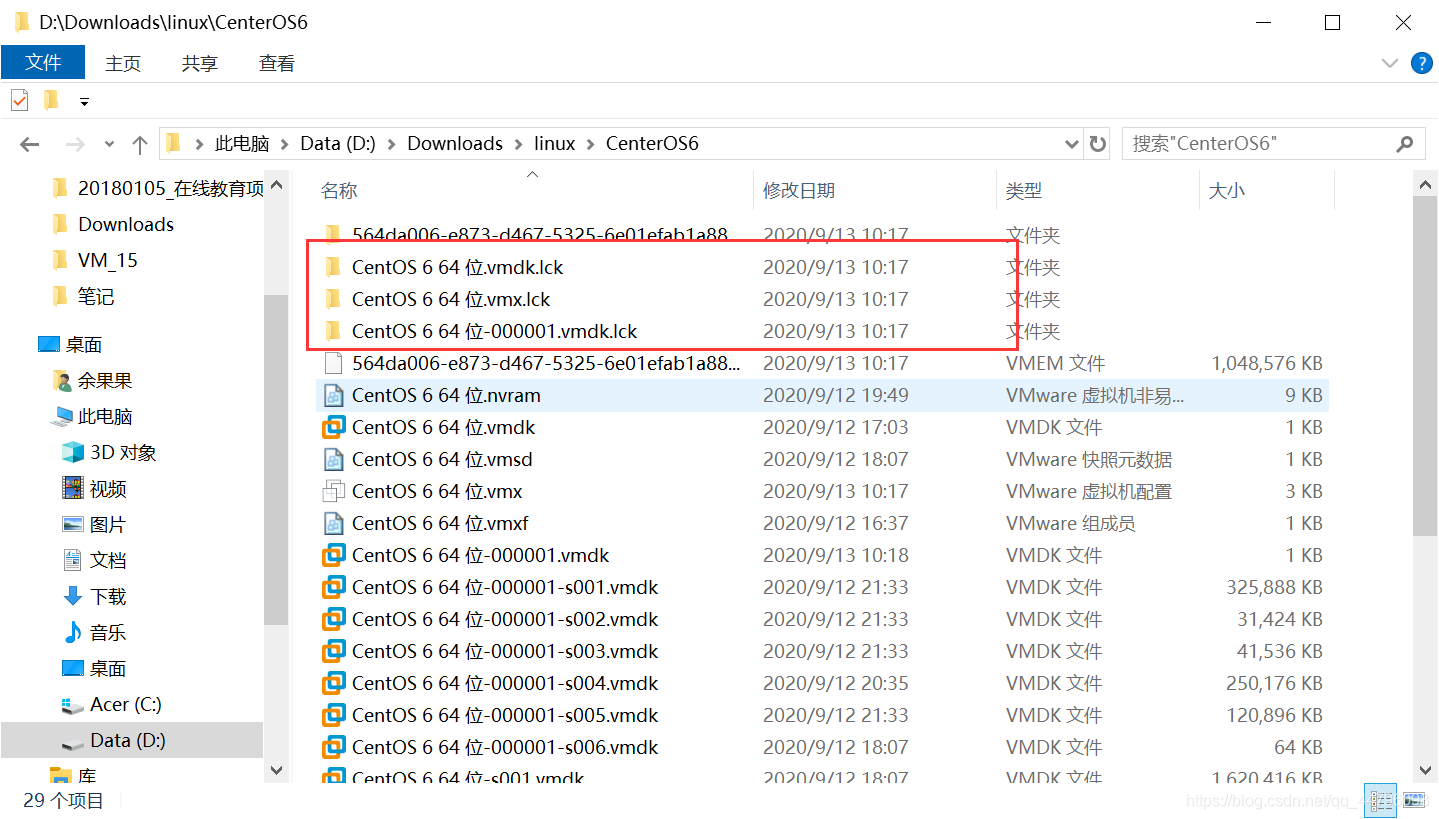Go forward with the forward arrow
Viewport: 1439px width, 819px height.
coord(75,144)
